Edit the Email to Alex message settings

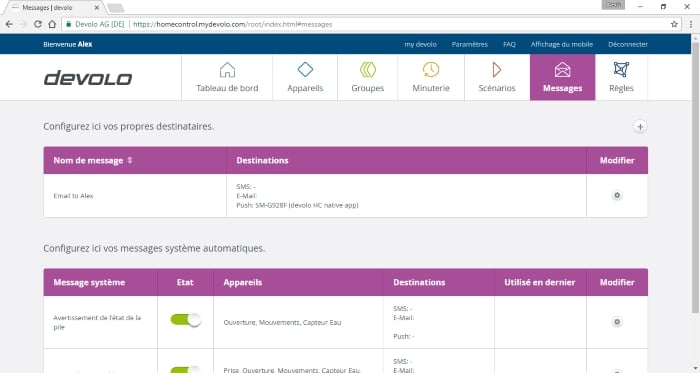617,195
